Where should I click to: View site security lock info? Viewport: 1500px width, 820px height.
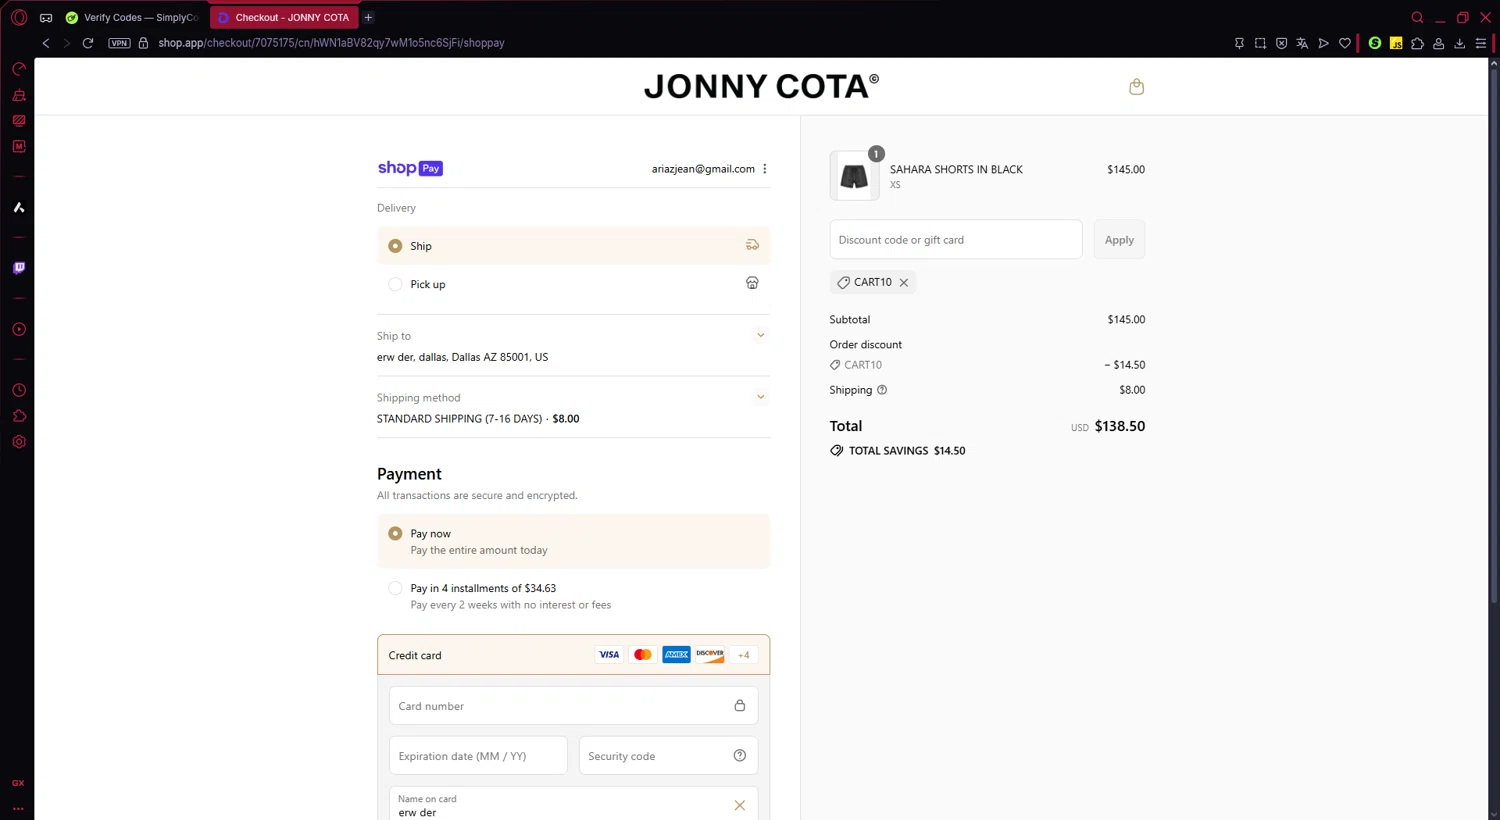pyautogui.click(x=143, y=43)
